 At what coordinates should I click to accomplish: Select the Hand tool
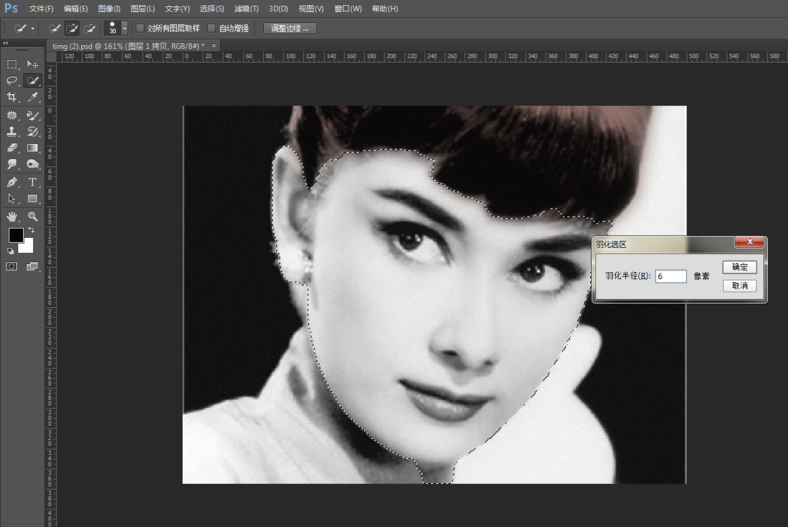point(12,216)
